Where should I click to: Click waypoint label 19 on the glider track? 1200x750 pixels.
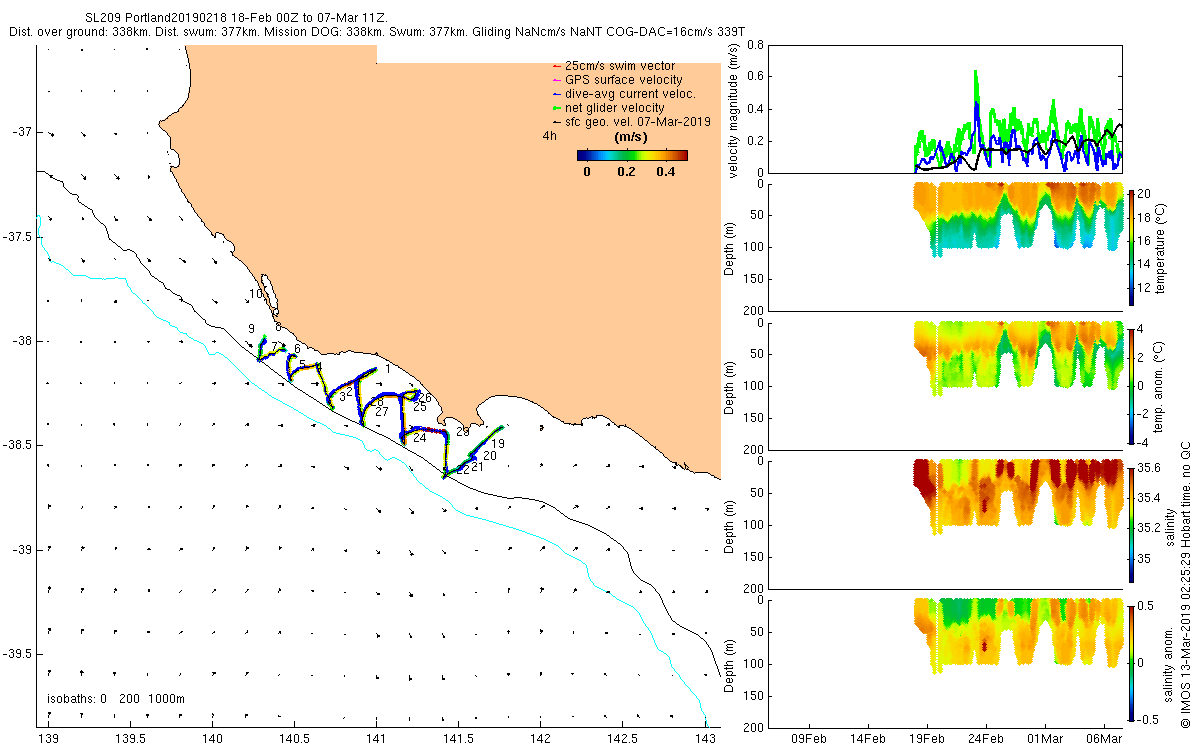point(498,443)
